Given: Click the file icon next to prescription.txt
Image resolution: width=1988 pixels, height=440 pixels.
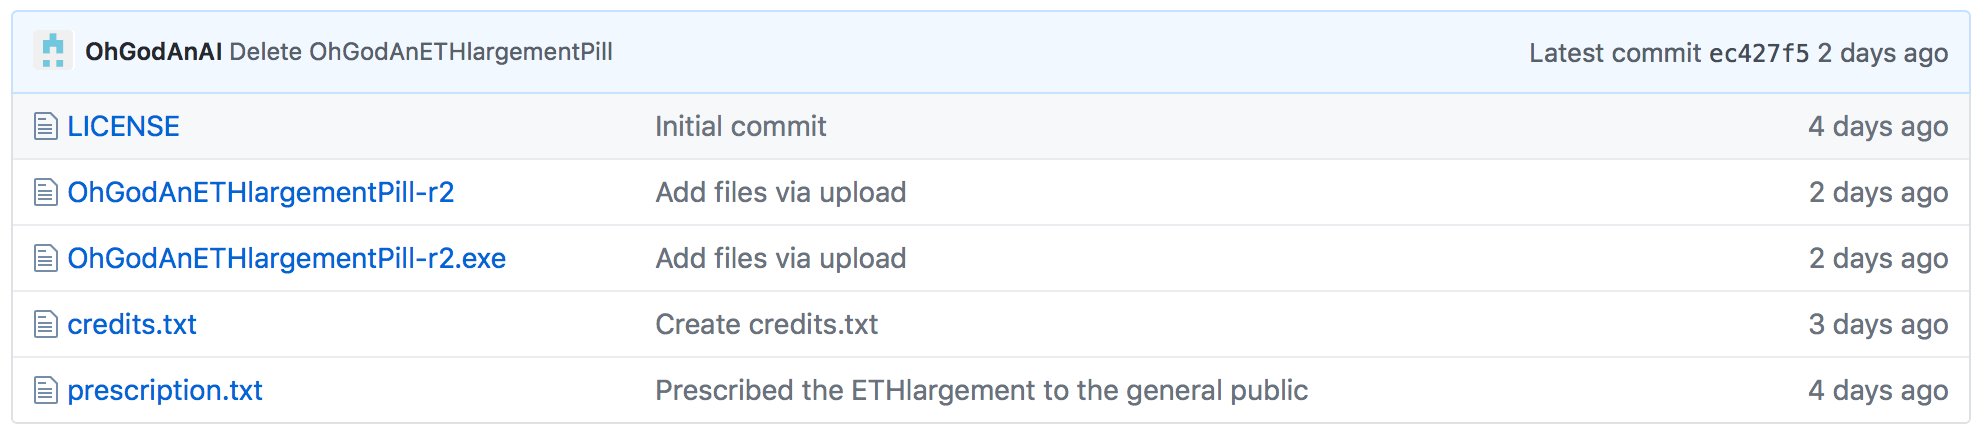Looking at the screenshot, I should click(x=46, y=390).
